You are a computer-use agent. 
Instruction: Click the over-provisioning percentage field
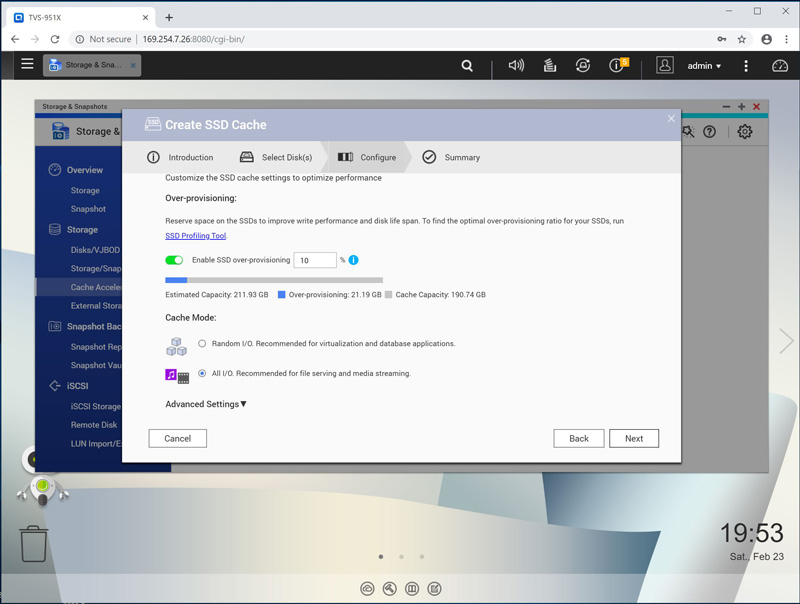pyautogui.click(x=315, y=260)
